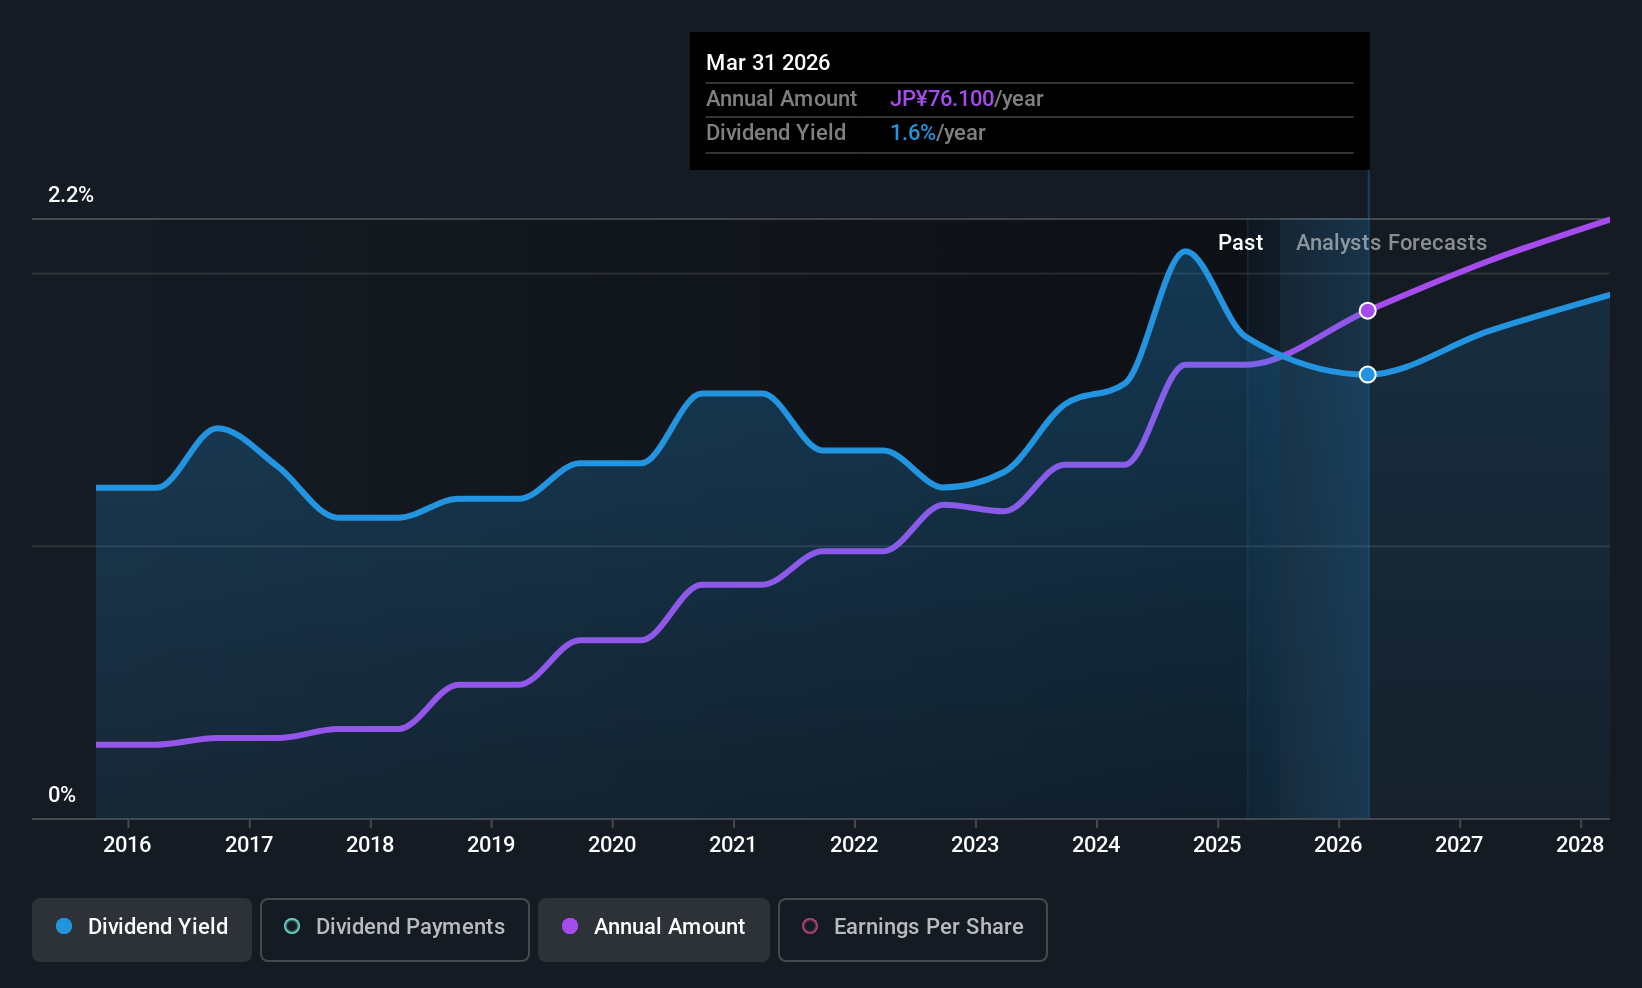
Task: Click the JP¥76.100 annual amount value
Action: [942, 99]
